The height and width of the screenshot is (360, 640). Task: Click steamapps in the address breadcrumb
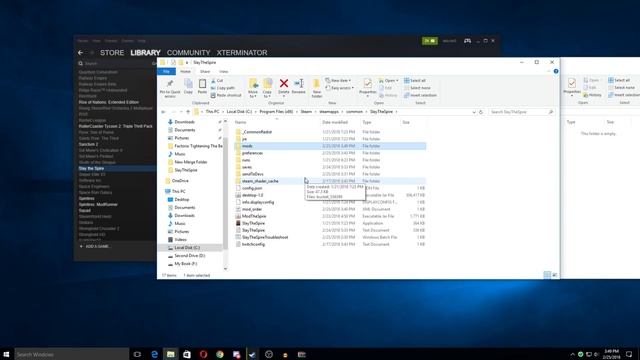pyautogui.click(x=329, y=112)
